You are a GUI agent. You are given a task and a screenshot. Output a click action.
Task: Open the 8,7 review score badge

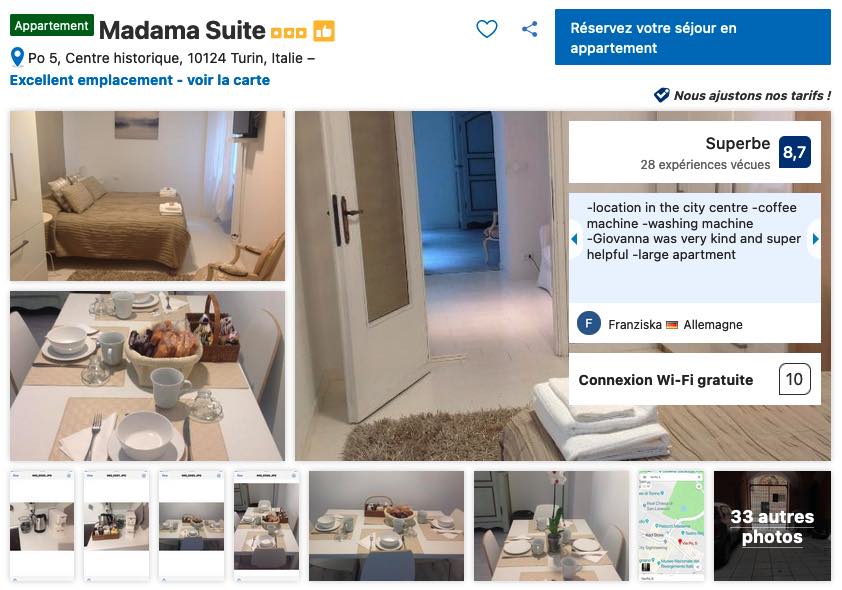[x=794, y=152]
